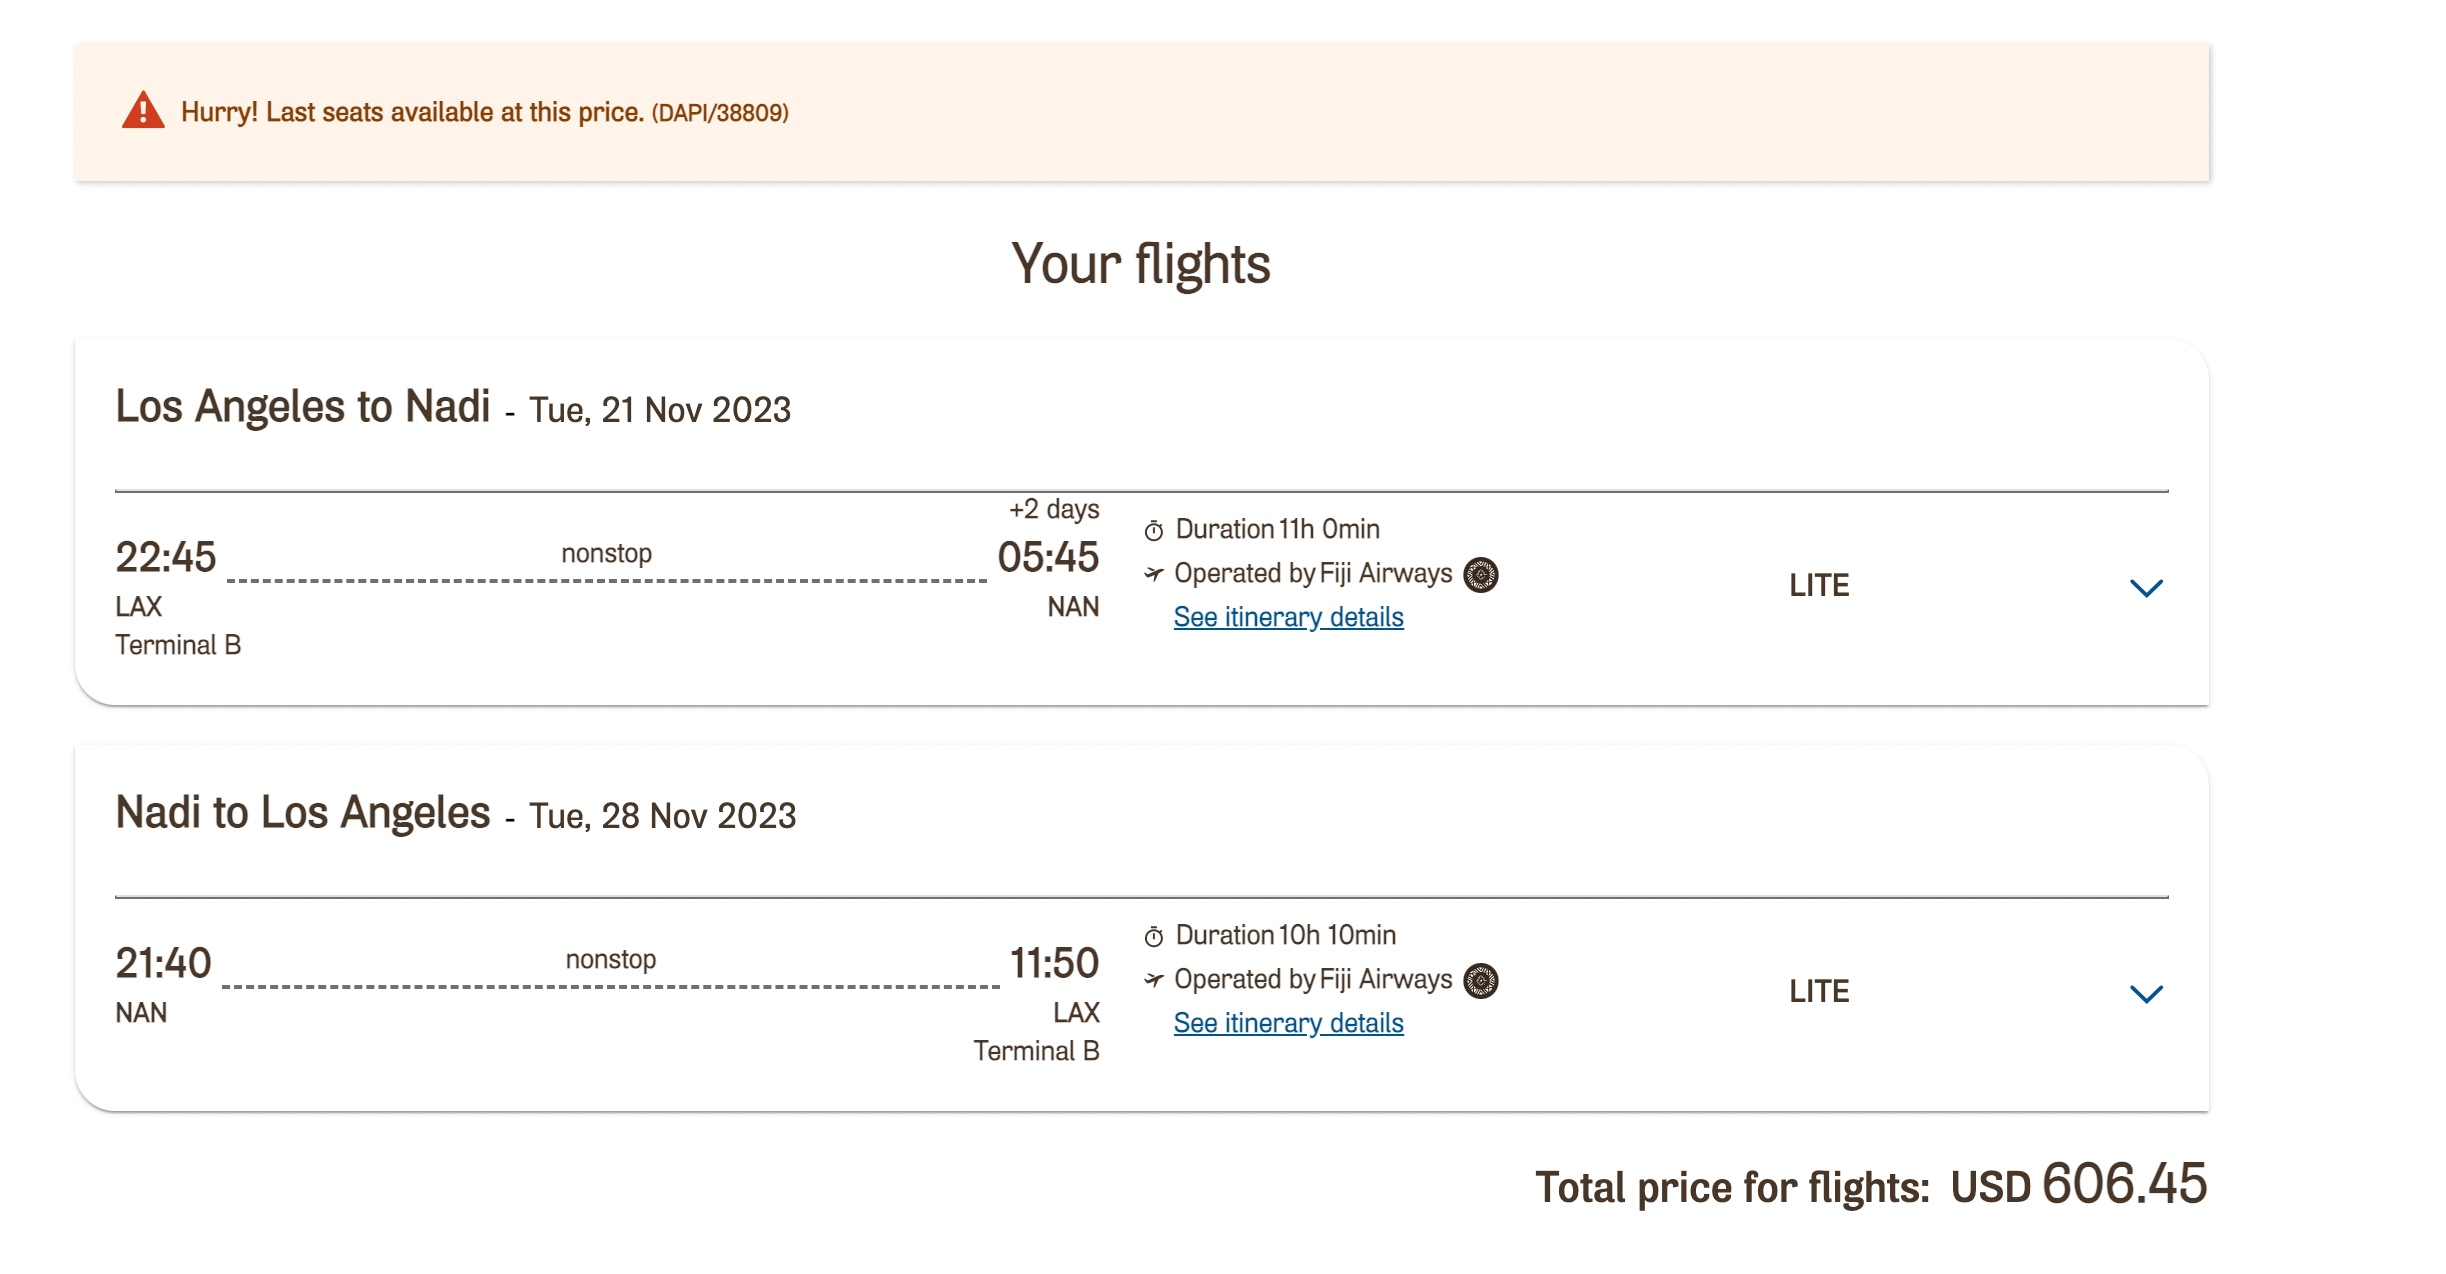Select the LITE fare label on the return flight
The width and height of the screenshot is (2446, 1274).
(x=1819, y=992)
